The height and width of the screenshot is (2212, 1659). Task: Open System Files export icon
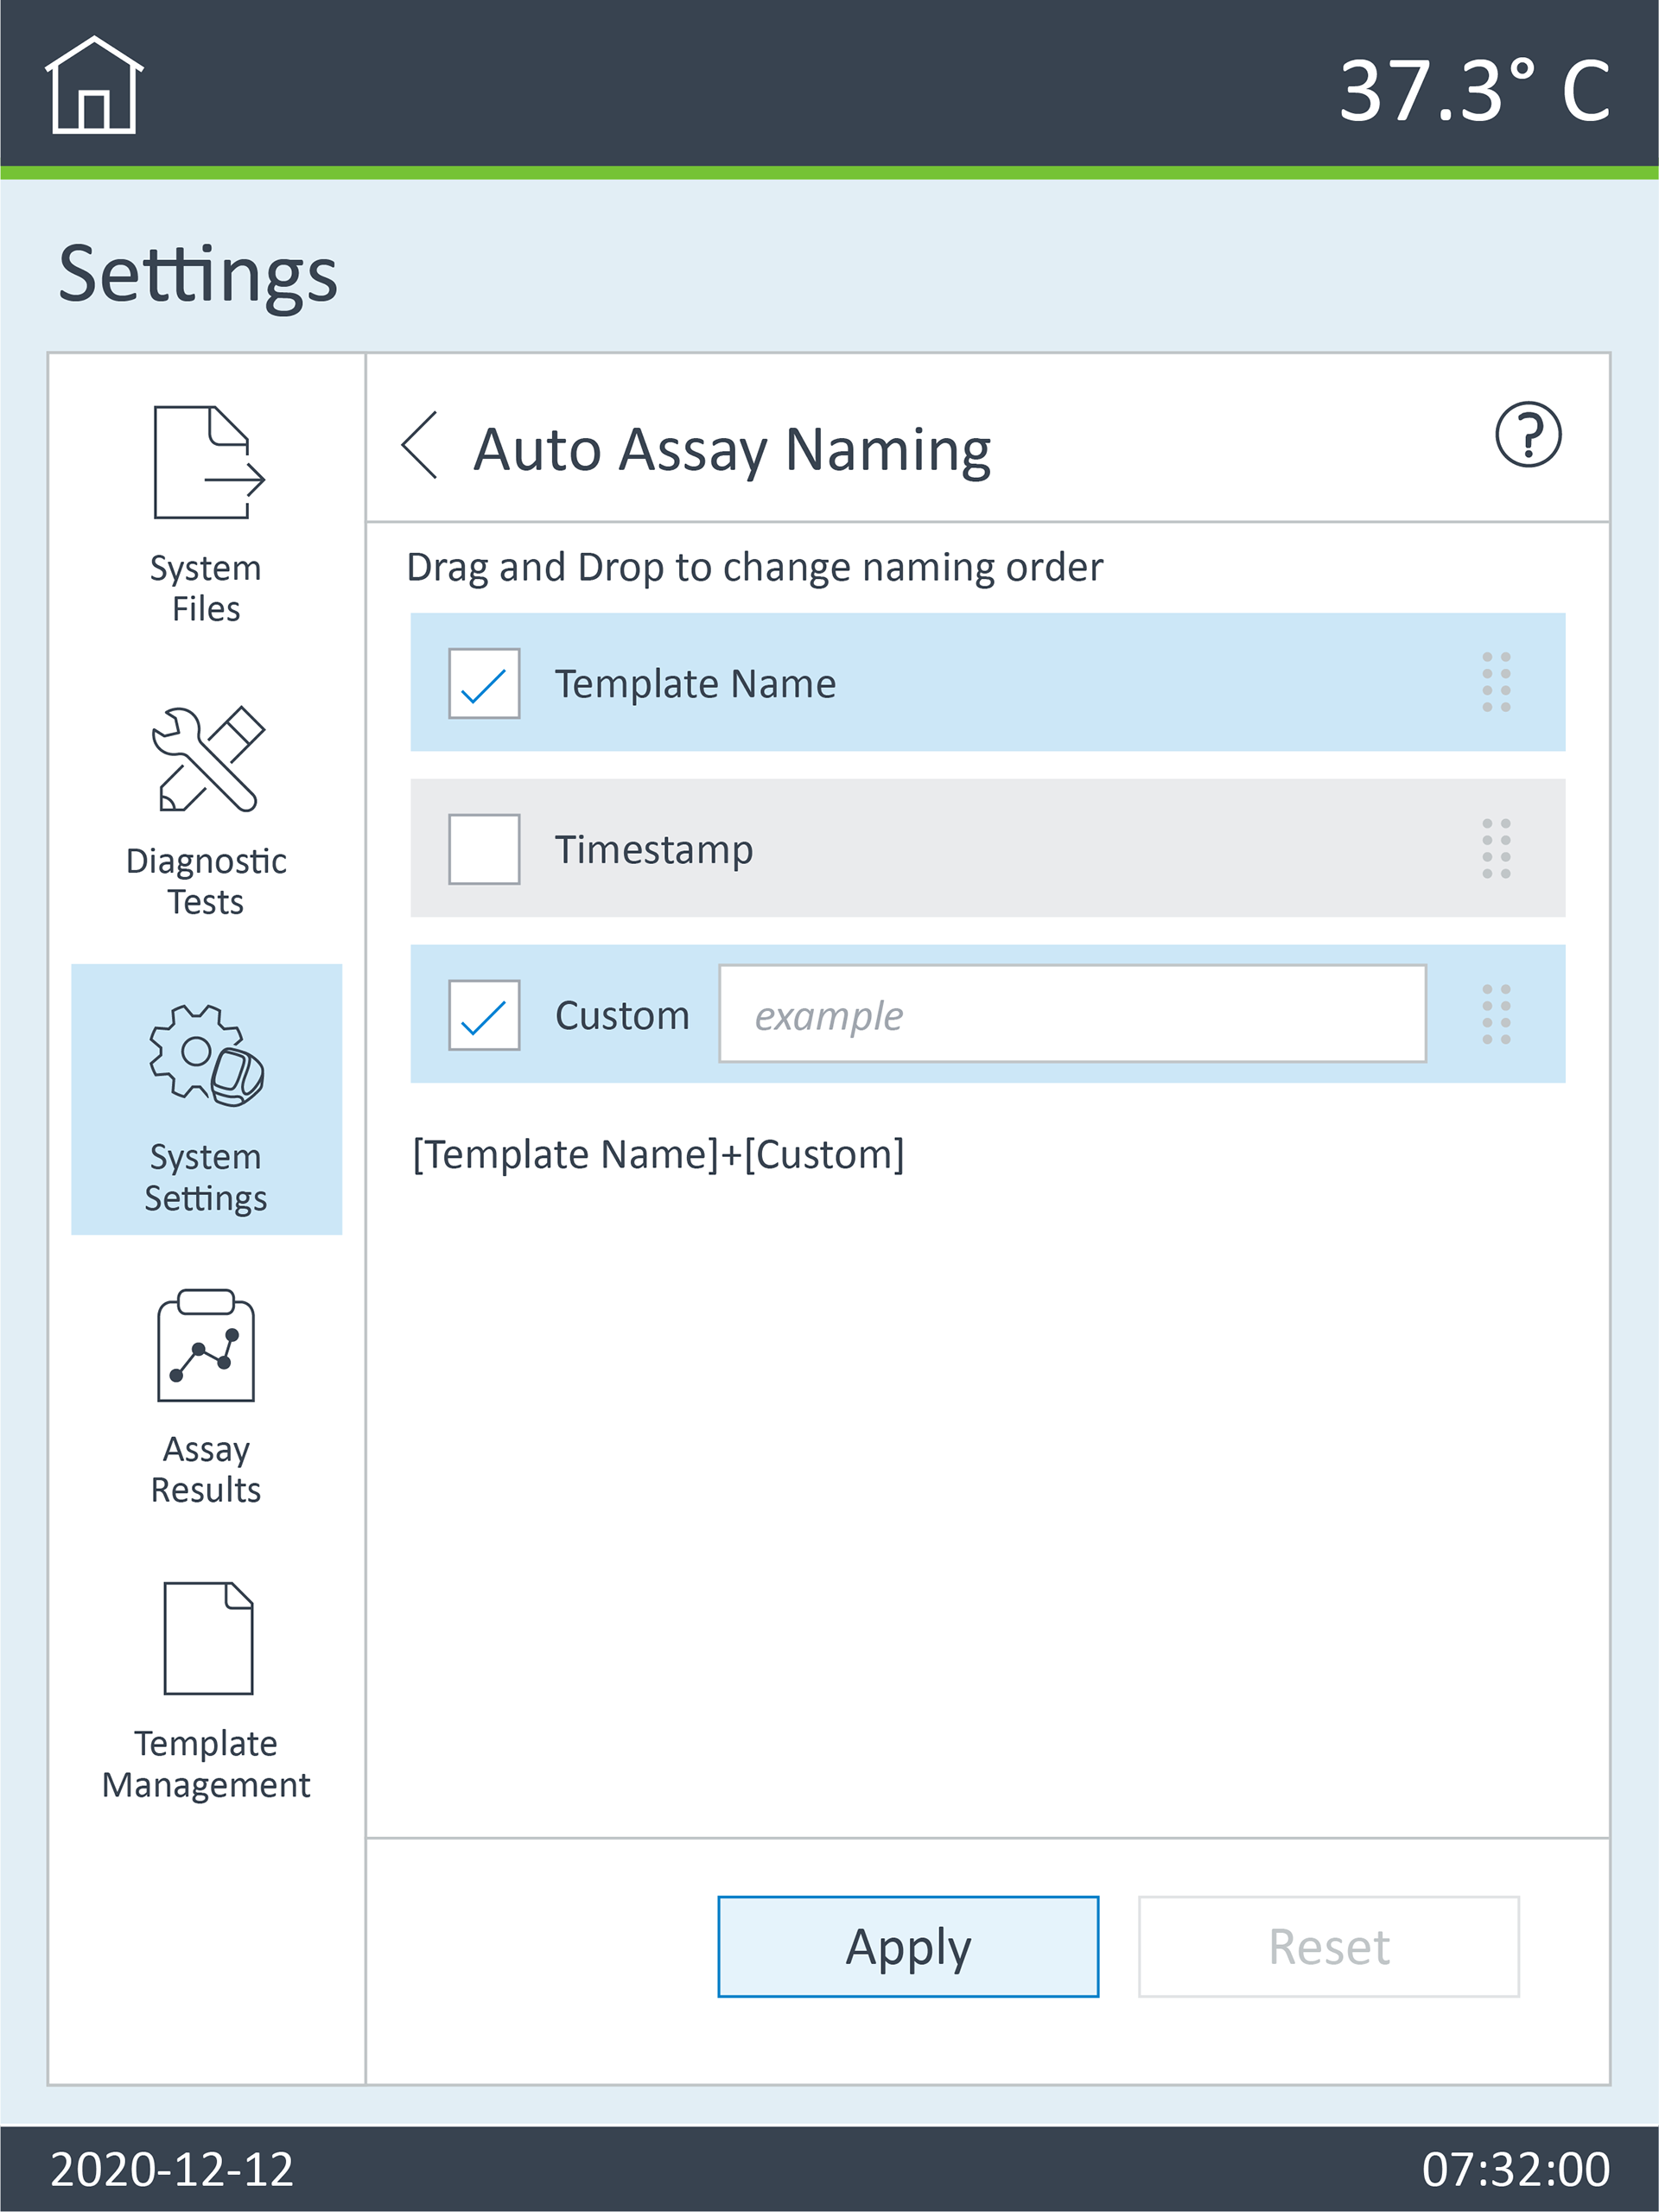[x=209, y=462]
